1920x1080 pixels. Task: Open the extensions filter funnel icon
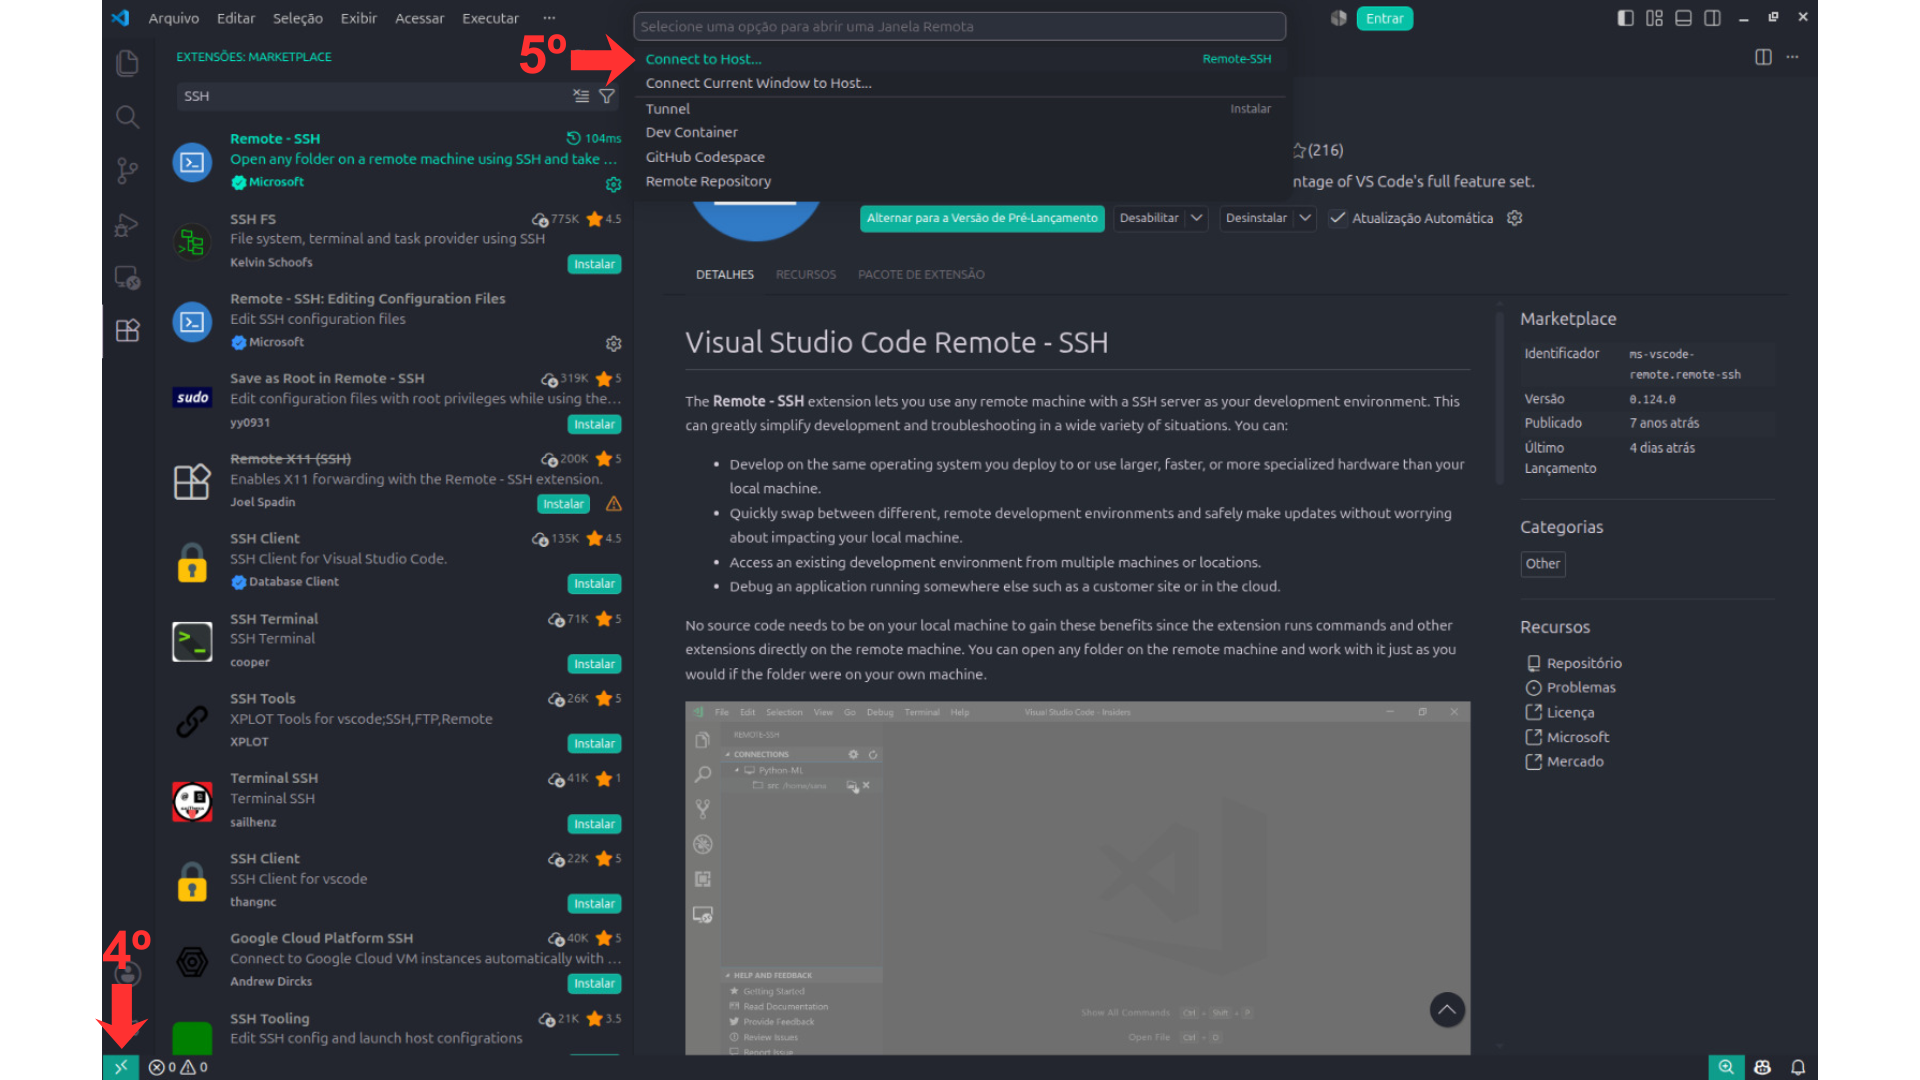(606, 96)
